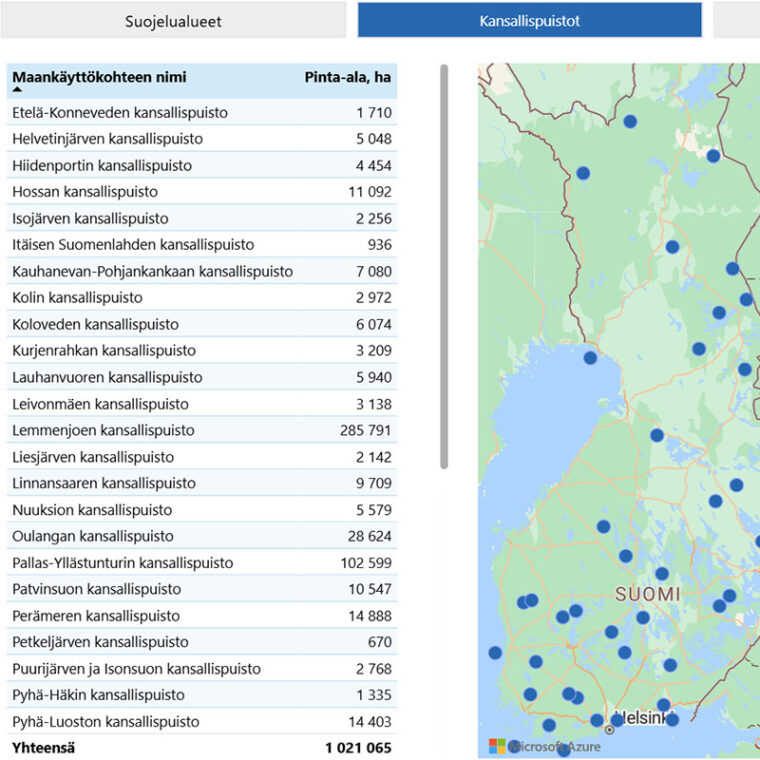
Task: Click blue marker right of Helsinki label
Action: tap(671, 719)
